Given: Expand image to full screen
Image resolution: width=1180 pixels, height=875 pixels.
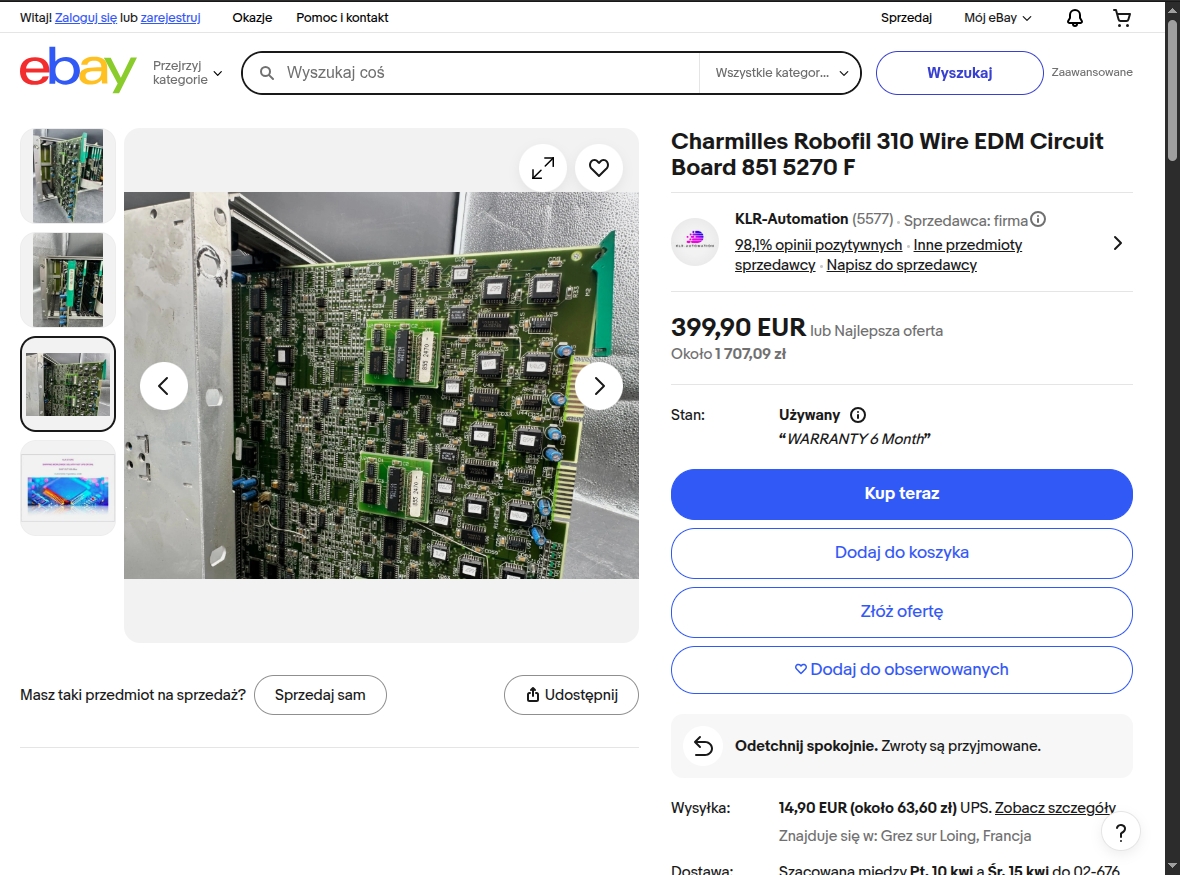Looking at the screenshot, I should [x=543, y=168].
